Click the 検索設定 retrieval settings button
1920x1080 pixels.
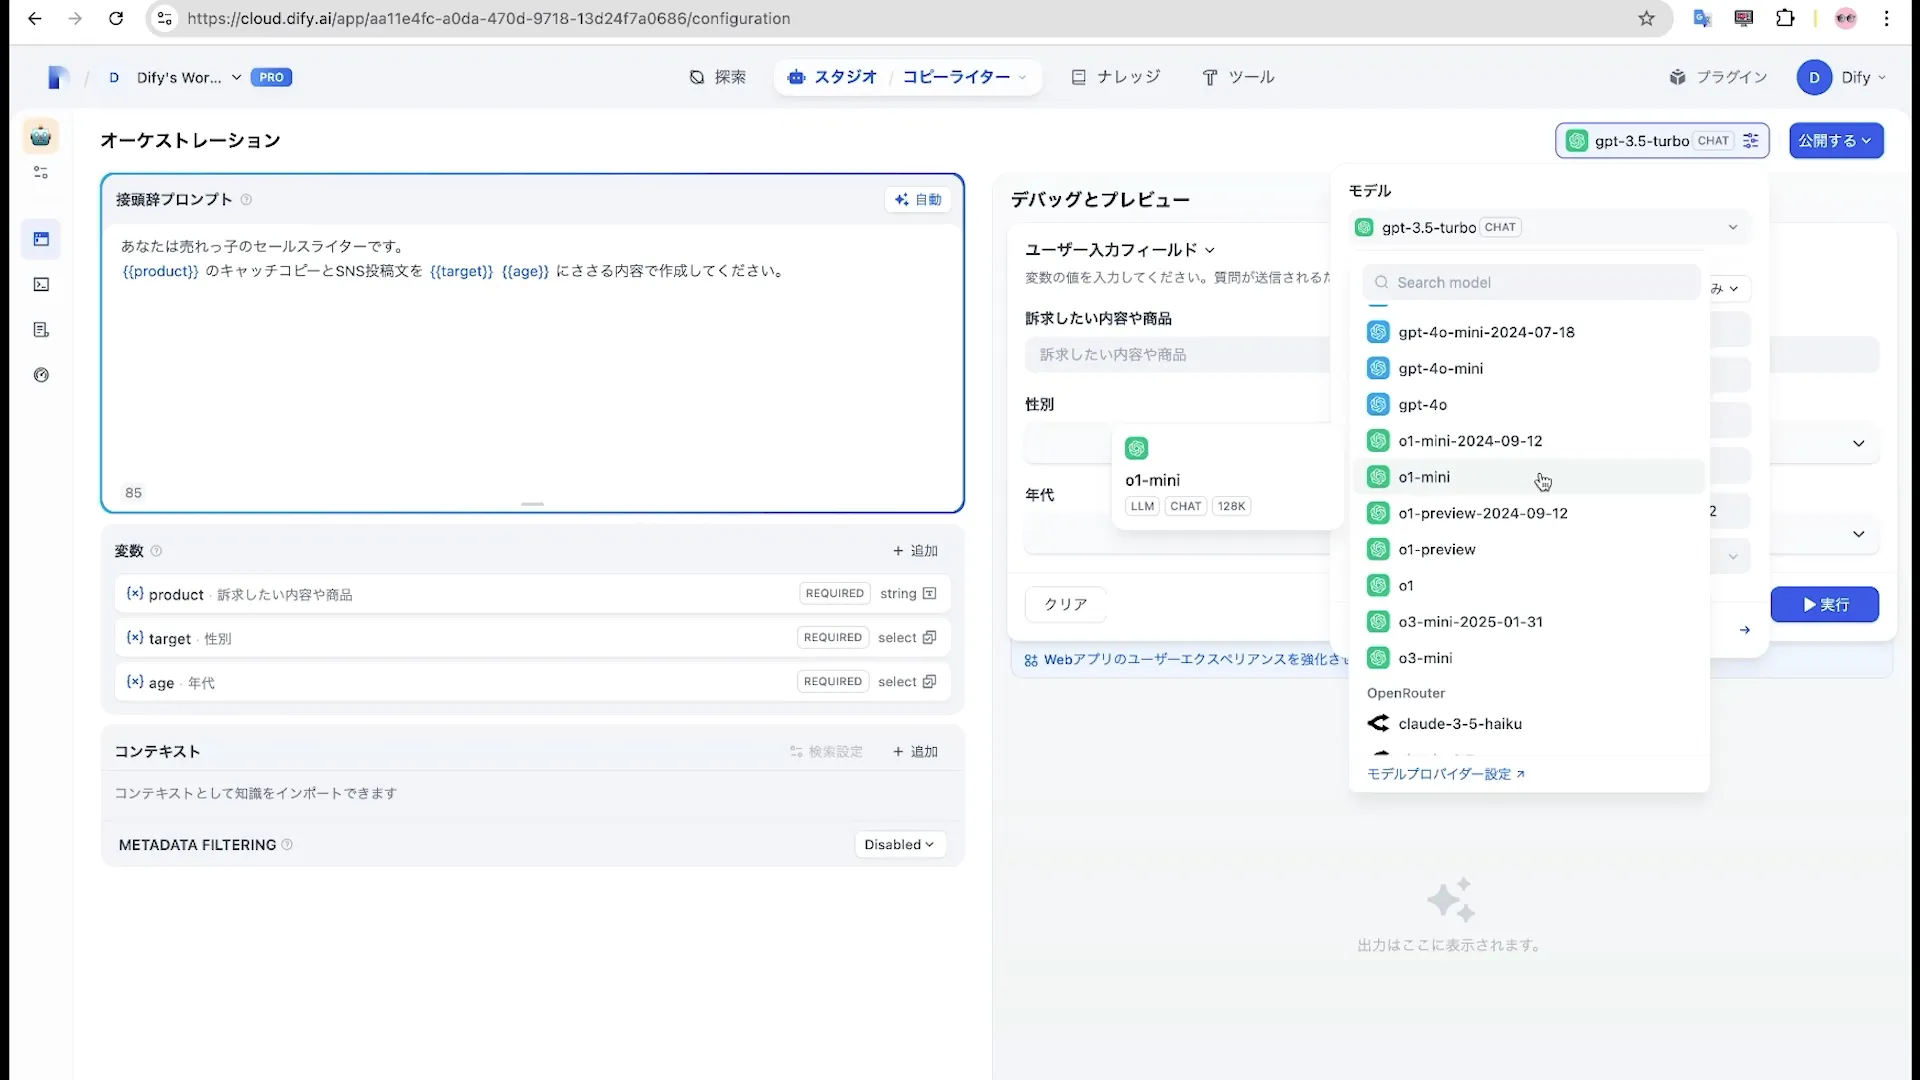(x=826, y=752)
